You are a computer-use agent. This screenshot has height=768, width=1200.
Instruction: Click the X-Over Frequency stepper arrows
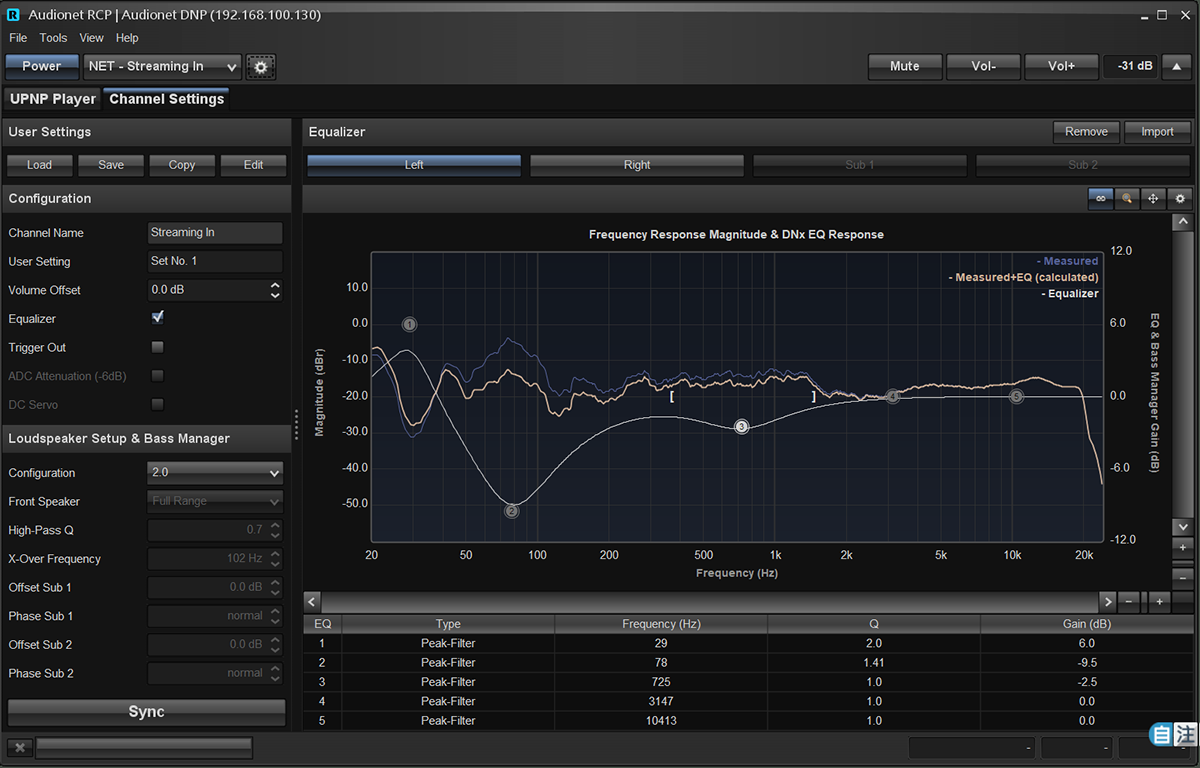tap(275, 559)
